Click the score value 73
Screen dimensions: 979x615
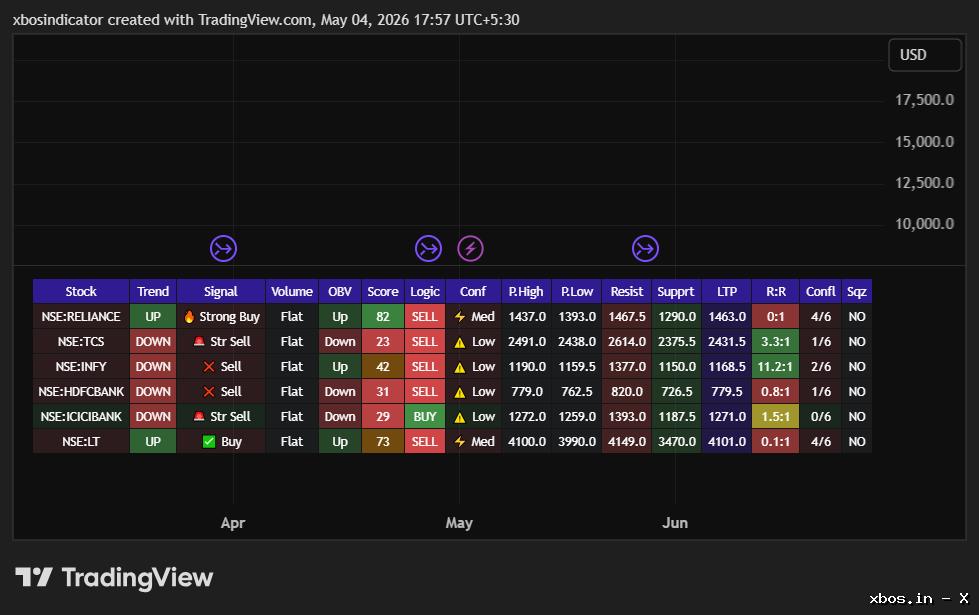[x=383, y=441]
